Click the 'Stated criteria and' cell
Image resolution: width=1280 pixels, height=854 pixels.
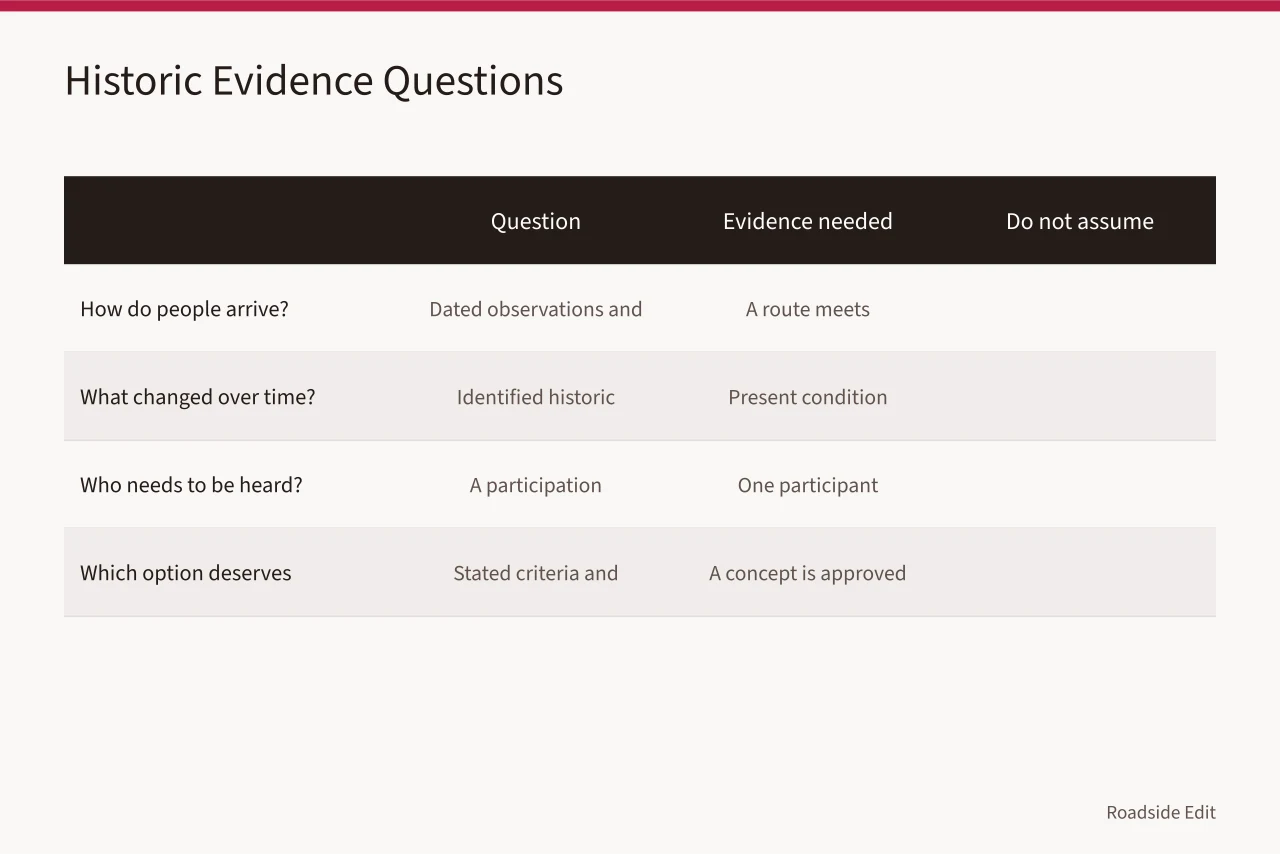click(536, 573)
